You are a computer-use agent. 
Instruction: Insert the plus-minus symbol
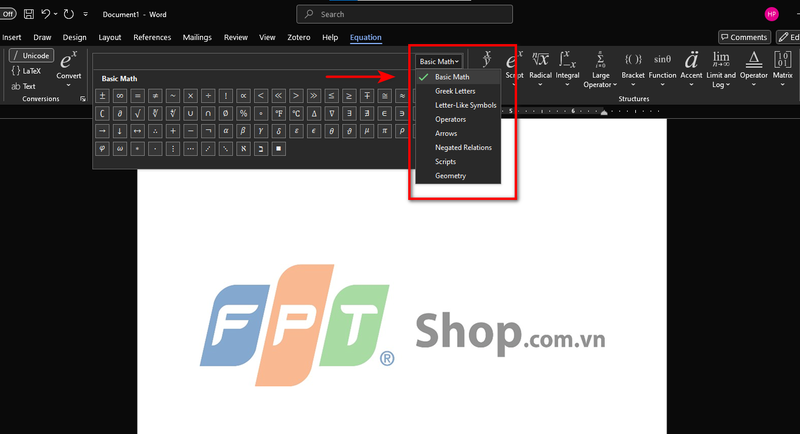[102, 95]
